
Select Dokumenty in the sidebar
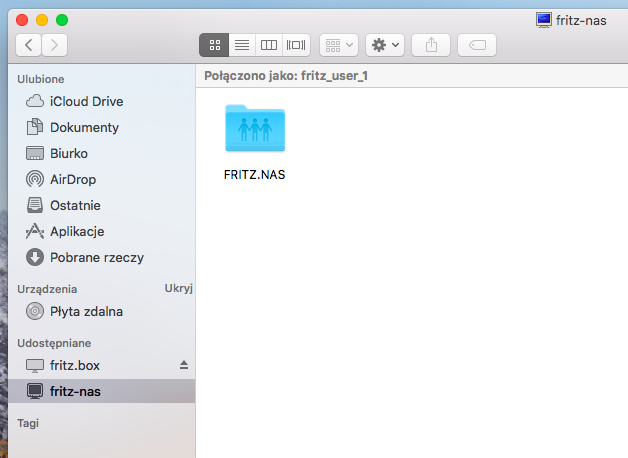(x=84, y=127)
